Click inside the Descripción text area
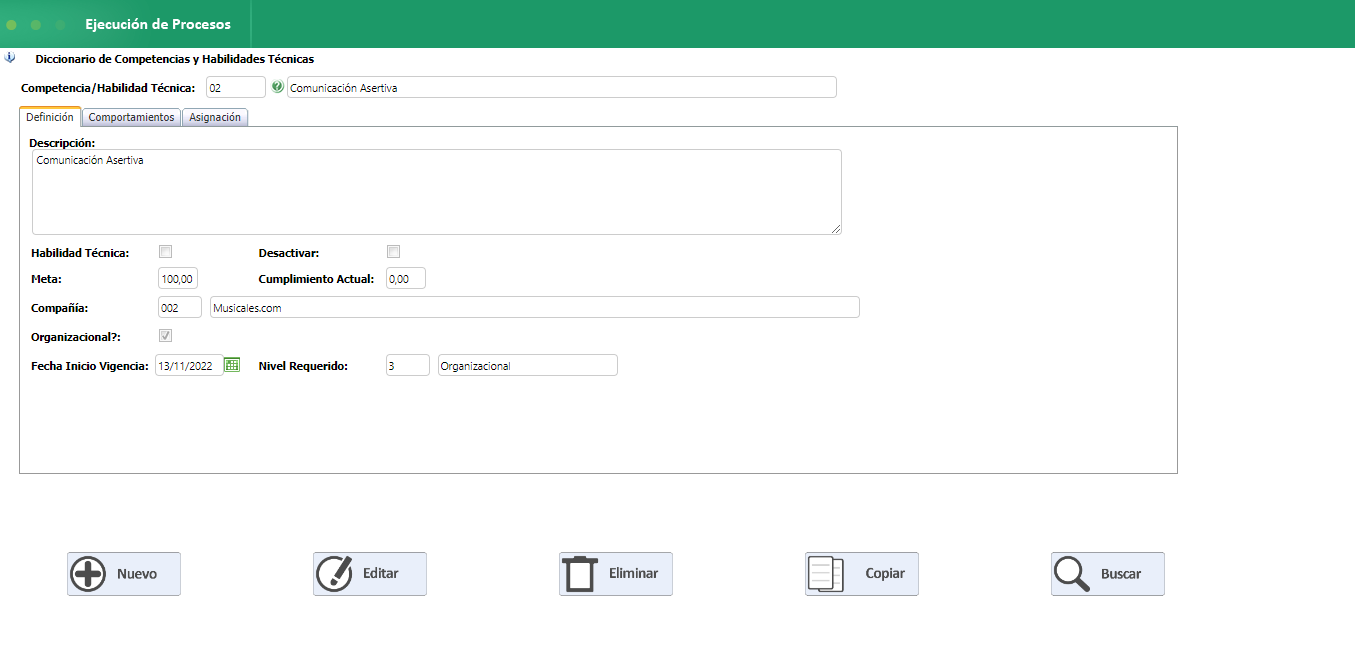 (436, 192)
